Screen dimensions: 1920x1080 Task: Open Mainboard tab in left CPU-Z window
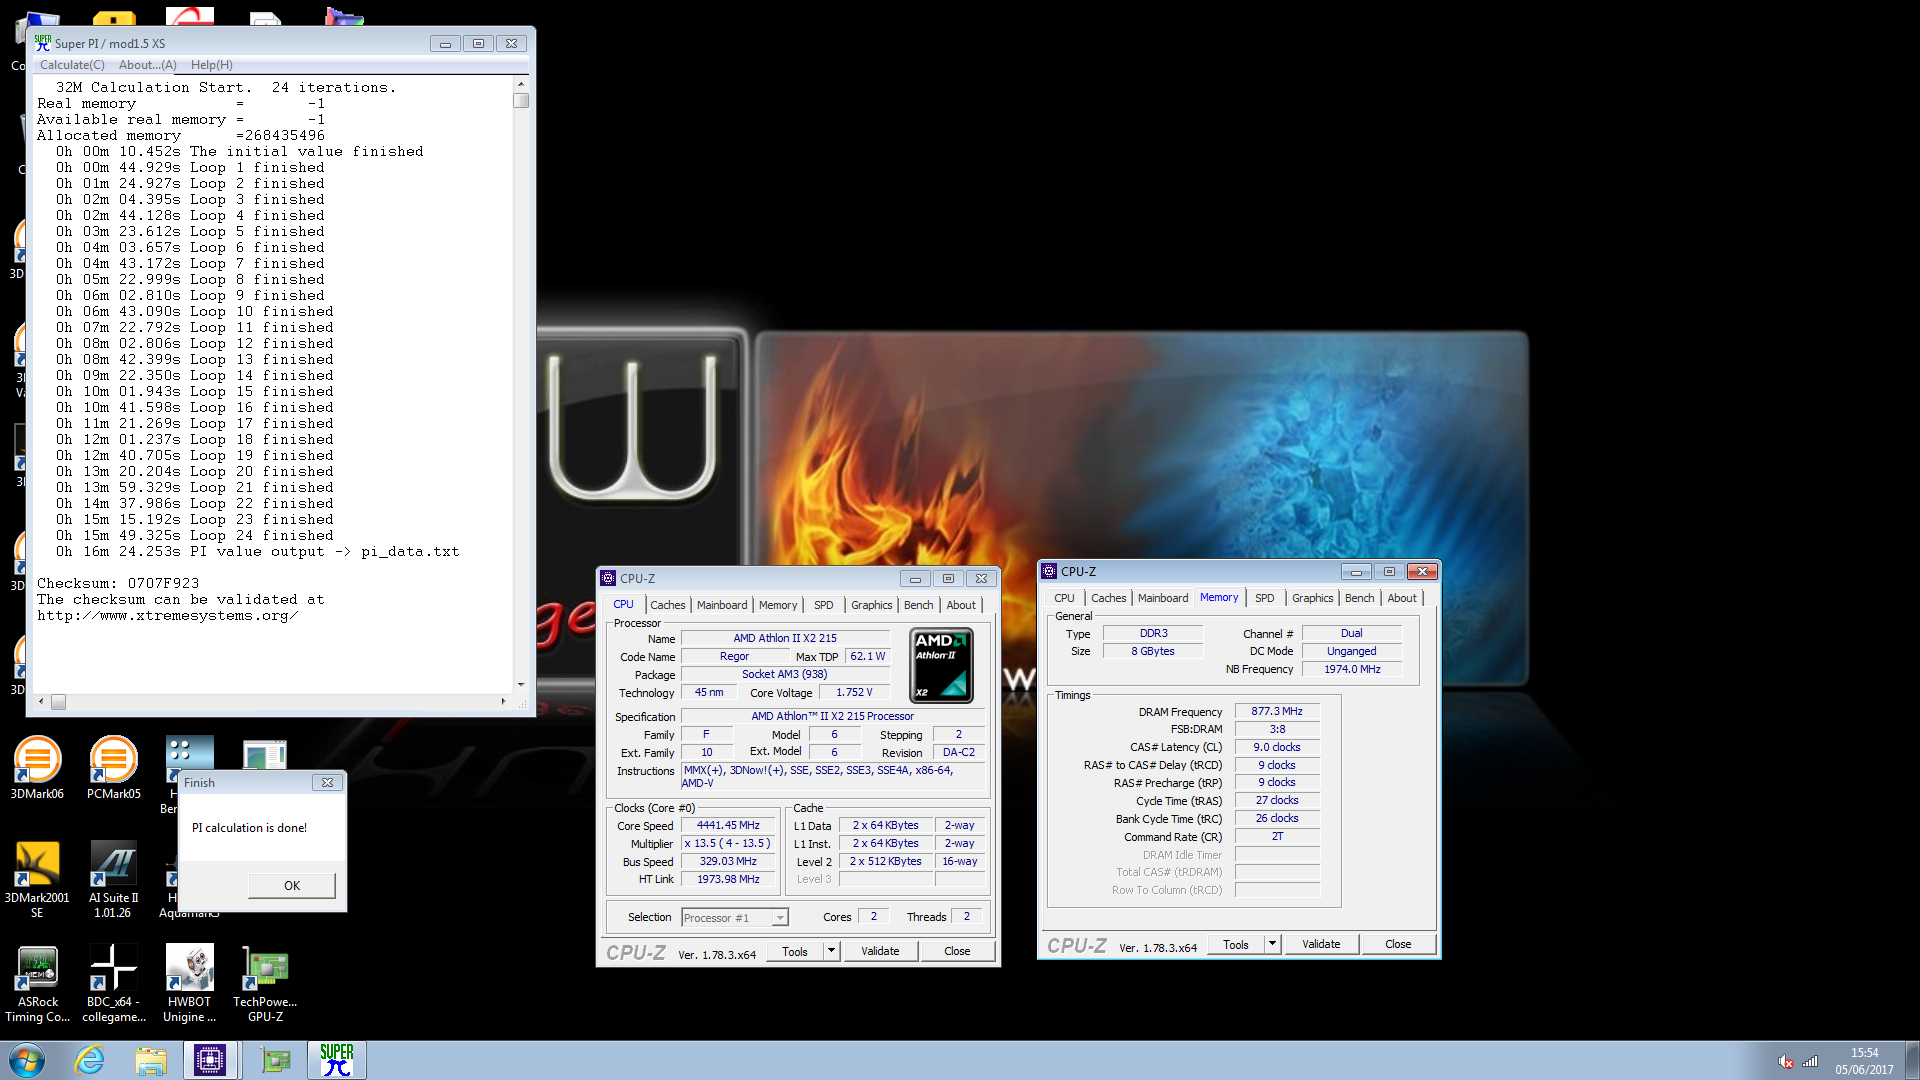[722, 605]
